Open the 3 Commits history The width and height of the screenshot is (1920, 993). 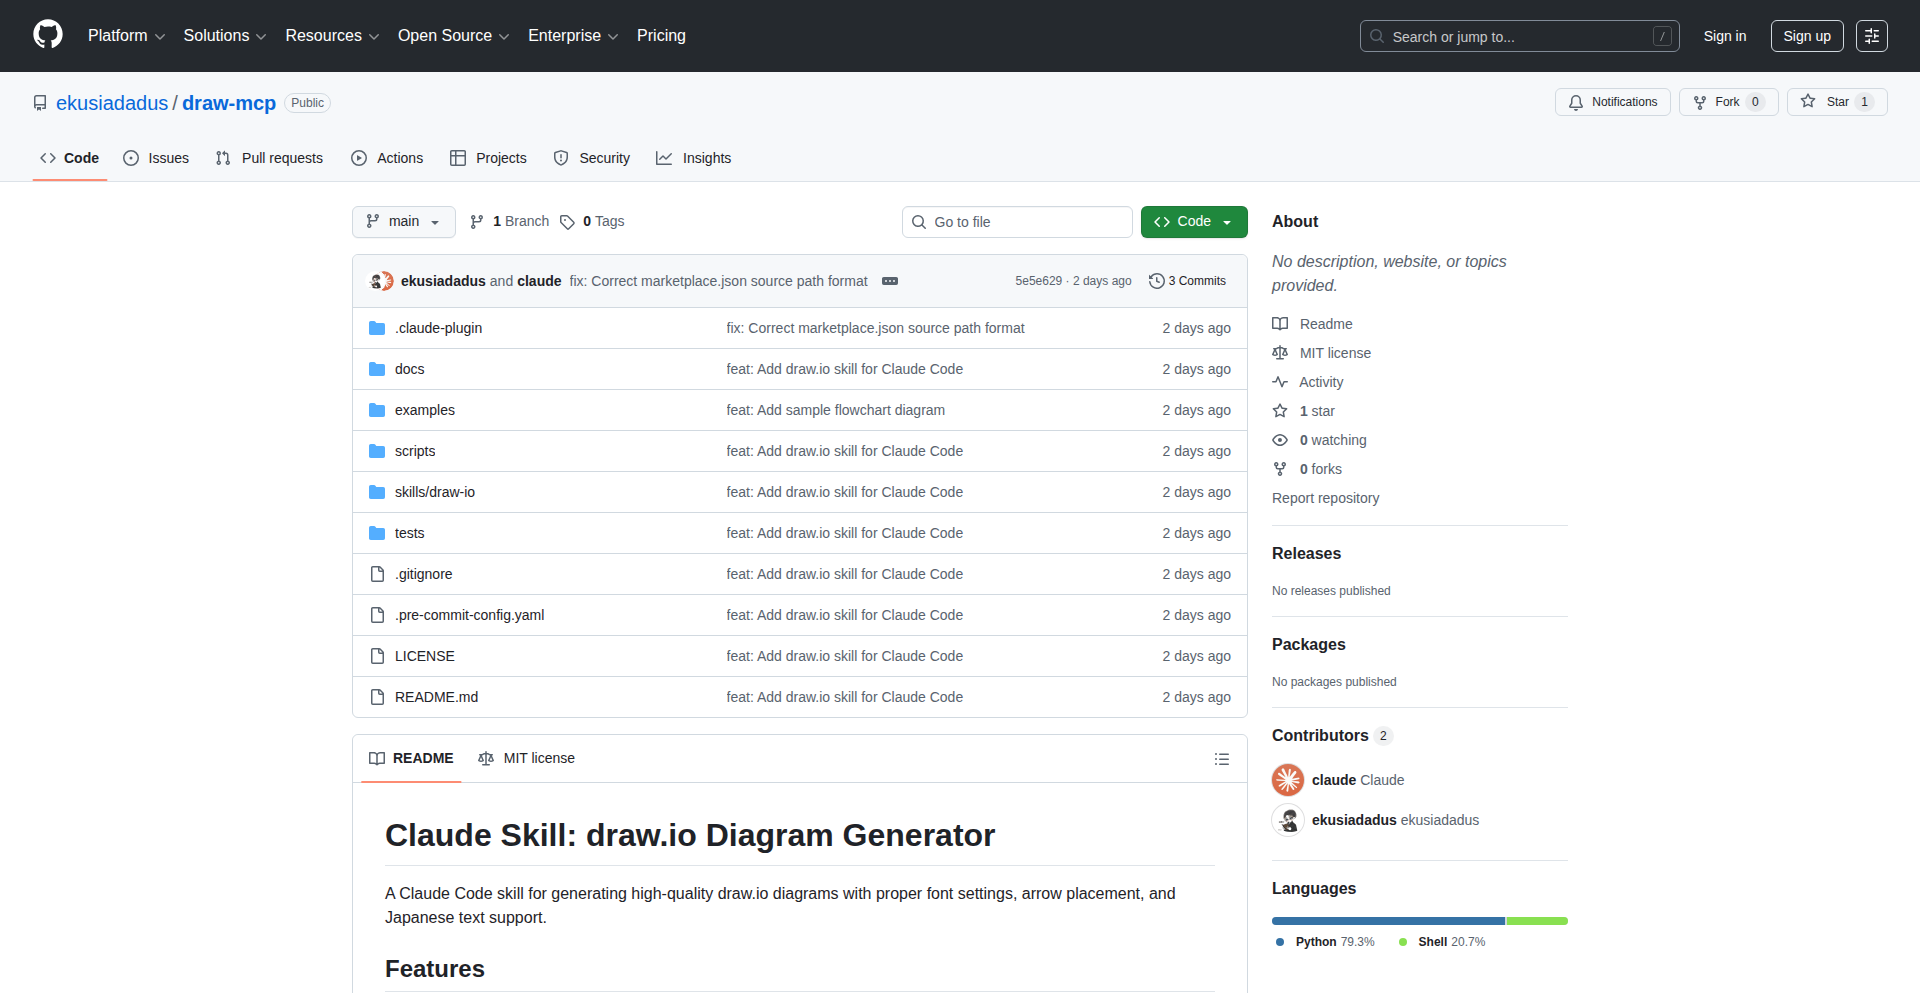pyautogui.click(x=1187, y=281)
